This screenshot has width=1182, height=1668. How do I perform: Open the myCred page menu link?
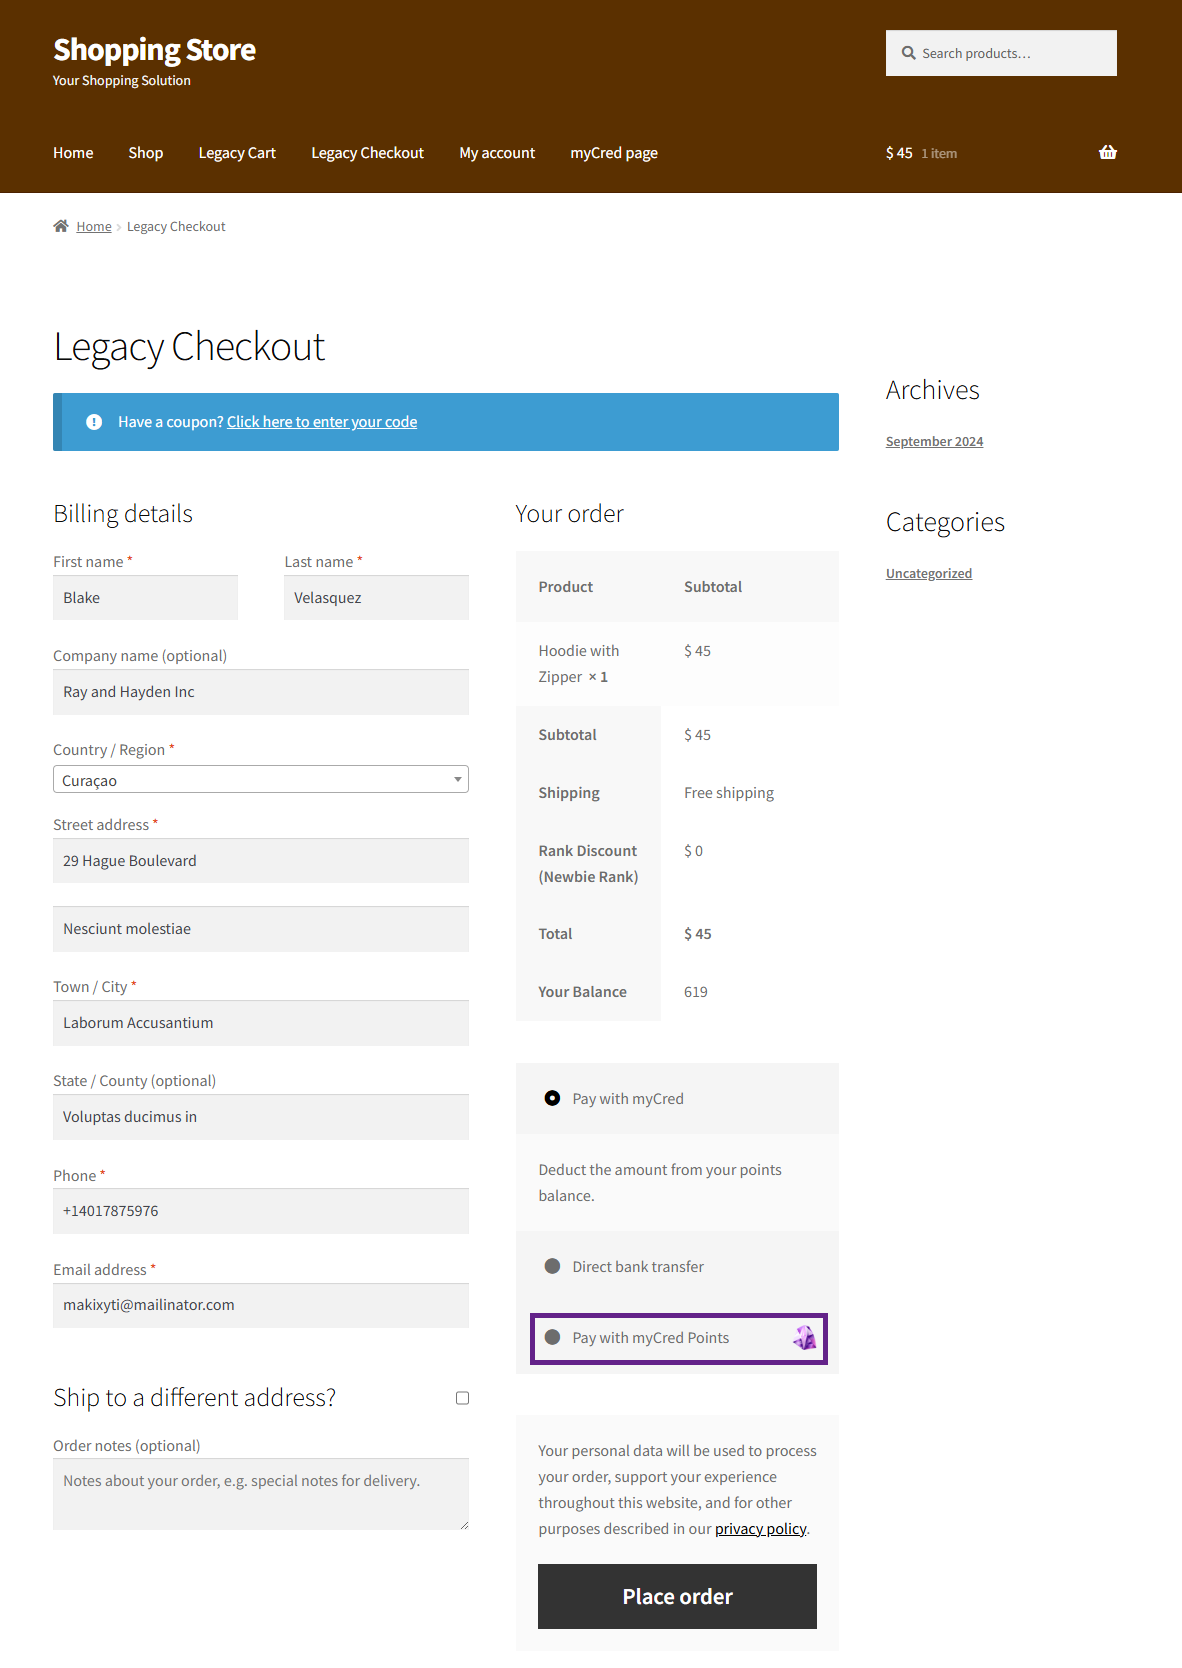(x=614, y=153)
